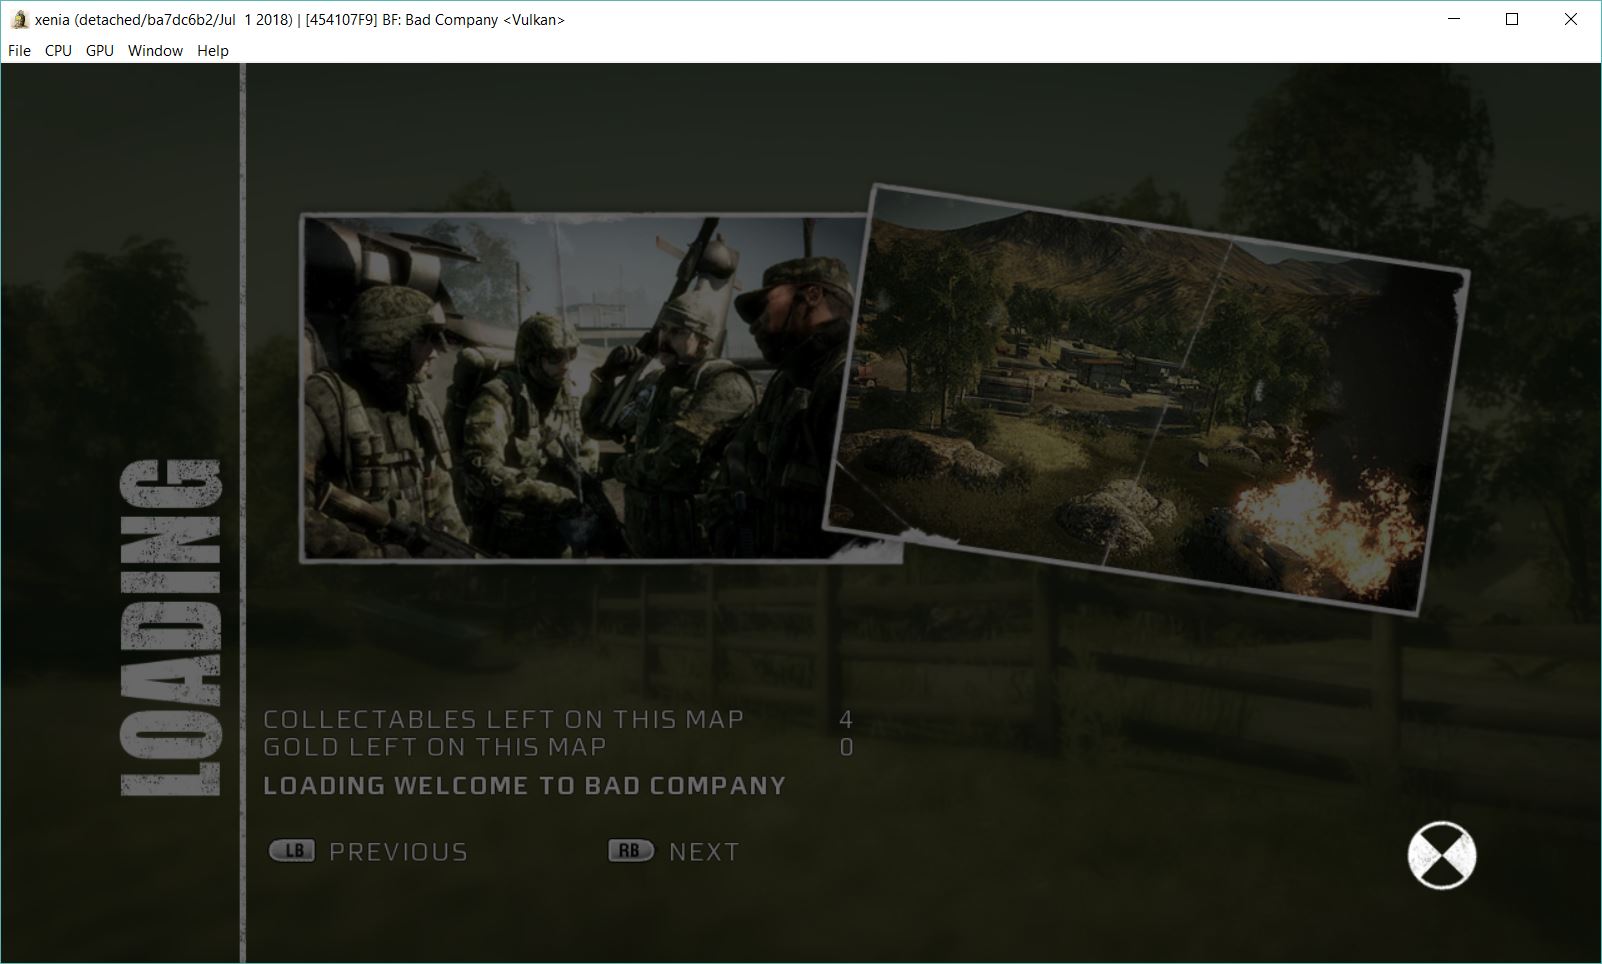Click the LOADING WELCOME TO BAD COMPANY text

(524, 785)
